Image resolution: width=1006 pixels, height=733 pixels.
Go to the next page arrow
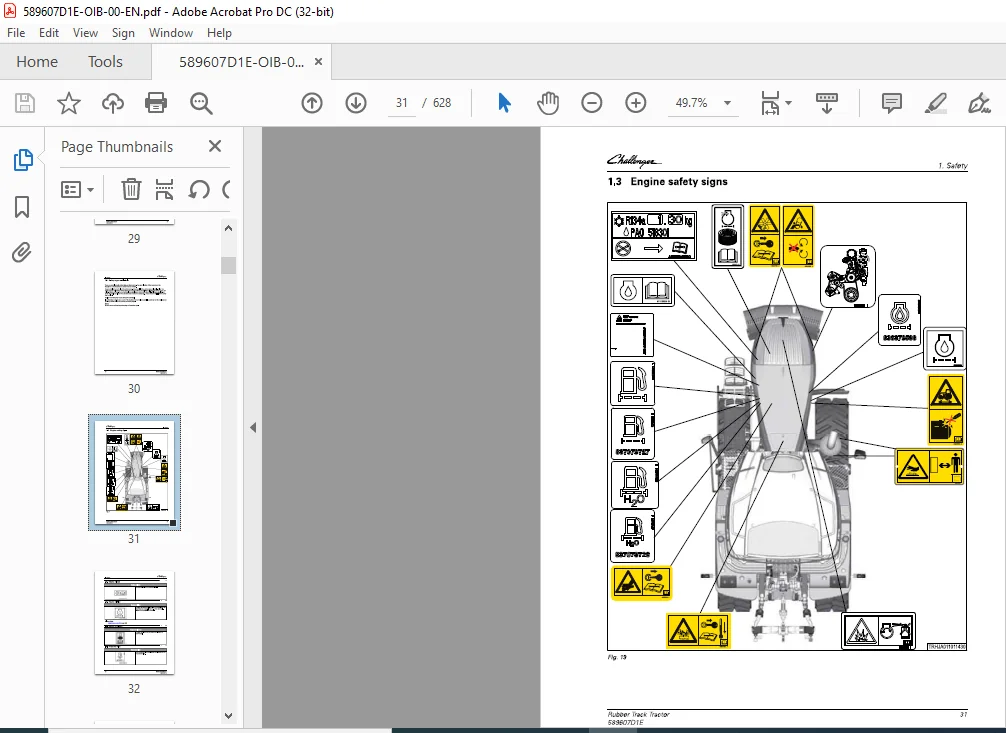tap(356, 103)
